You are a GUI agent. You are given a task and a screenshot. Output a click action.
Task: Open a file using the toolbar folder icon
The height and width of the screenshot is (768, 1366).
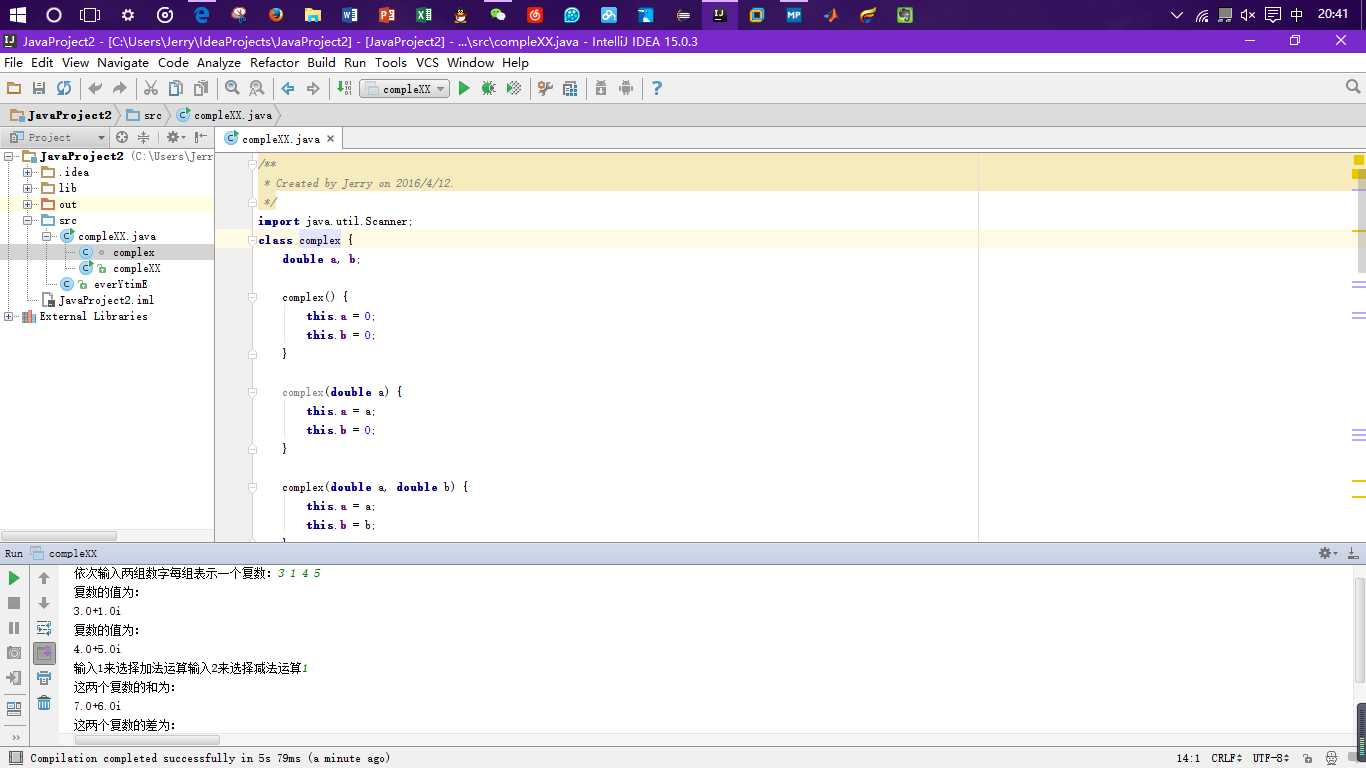point(14,88)
